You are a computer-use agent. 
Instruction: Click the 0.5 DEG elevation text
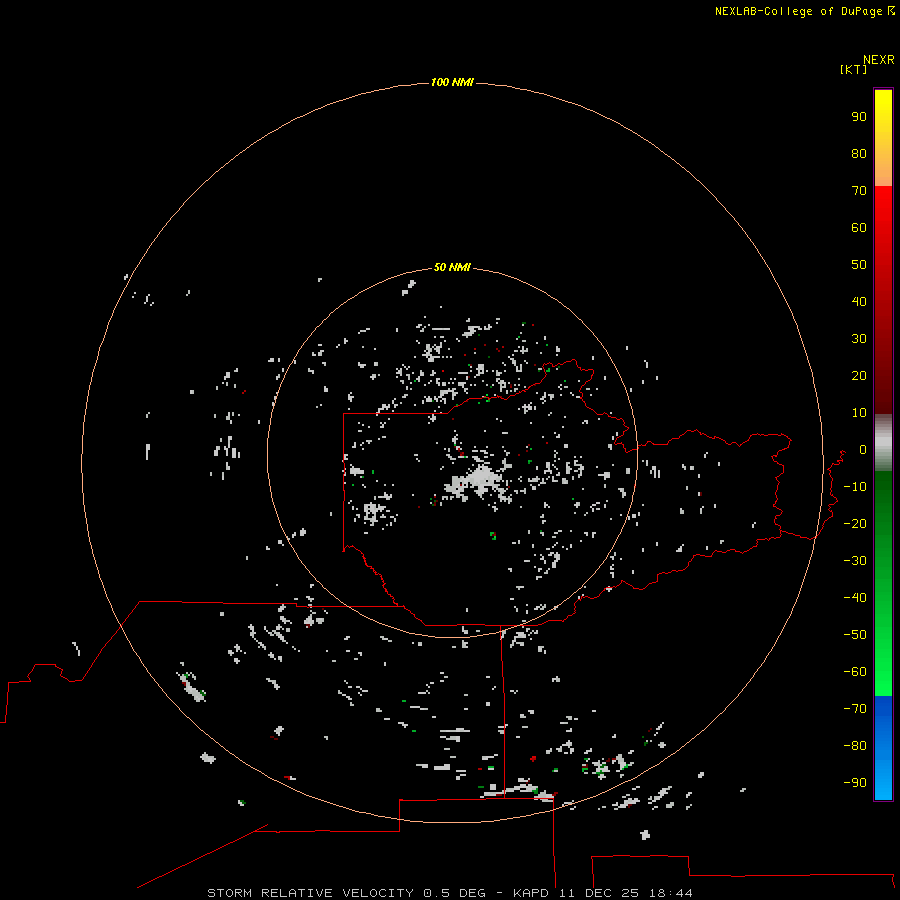tap(454, 893)
